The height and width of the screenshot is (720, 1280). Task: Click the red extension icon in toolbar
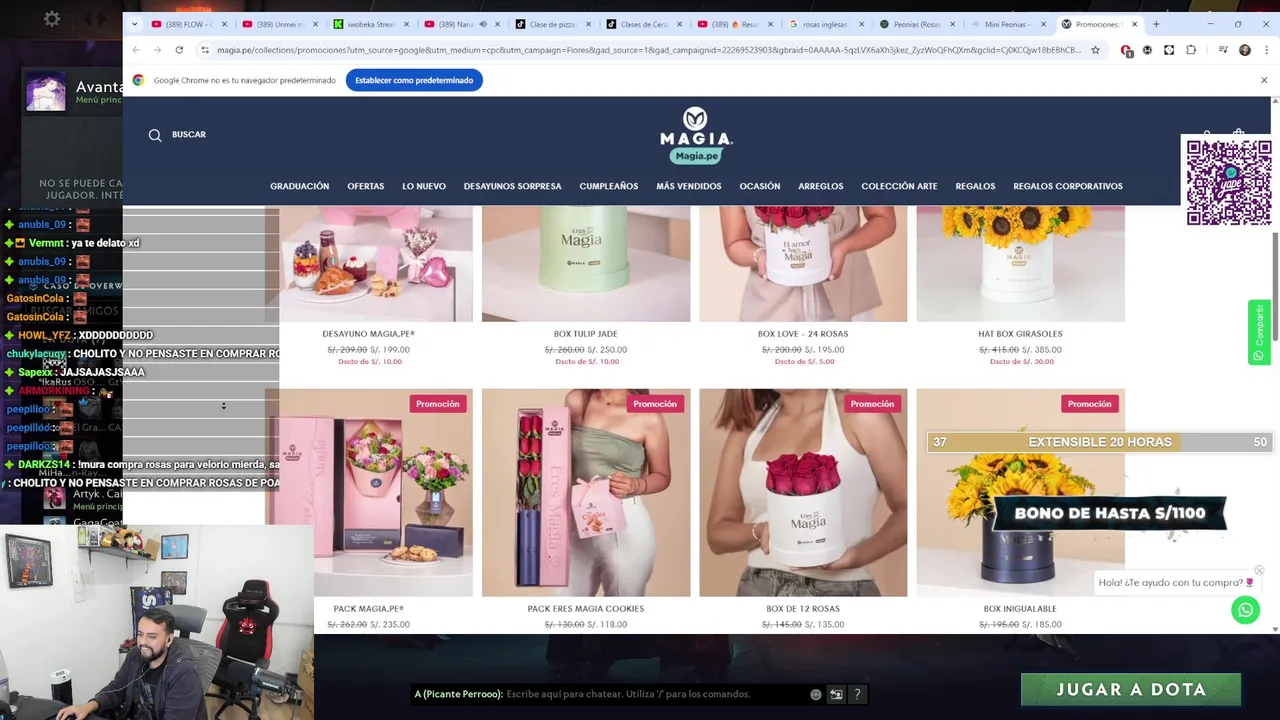(1126, 50)
